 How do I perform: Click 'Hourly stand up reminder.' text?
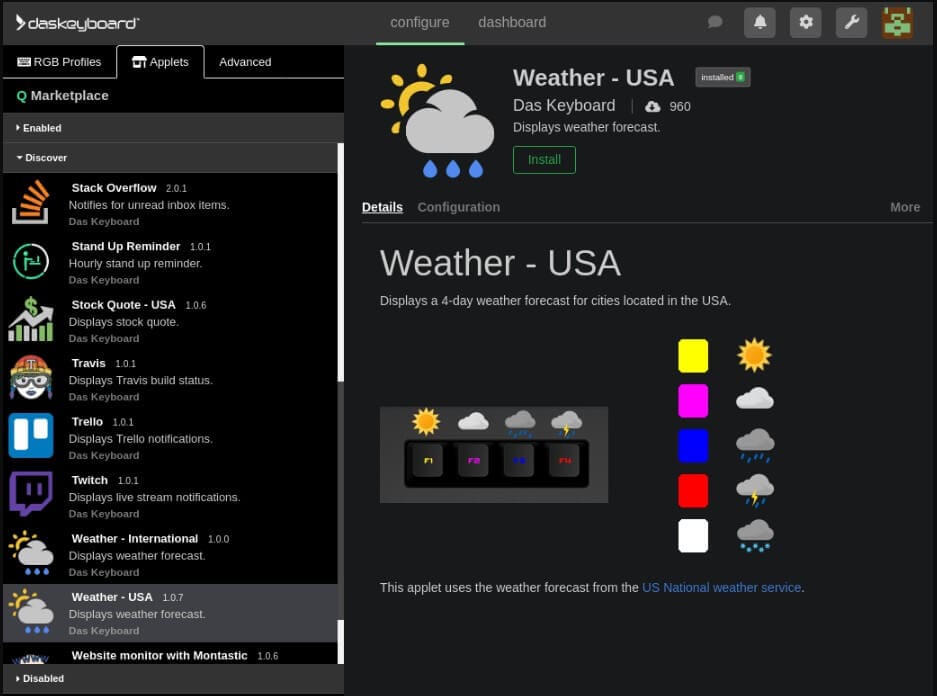pos(135,263)
